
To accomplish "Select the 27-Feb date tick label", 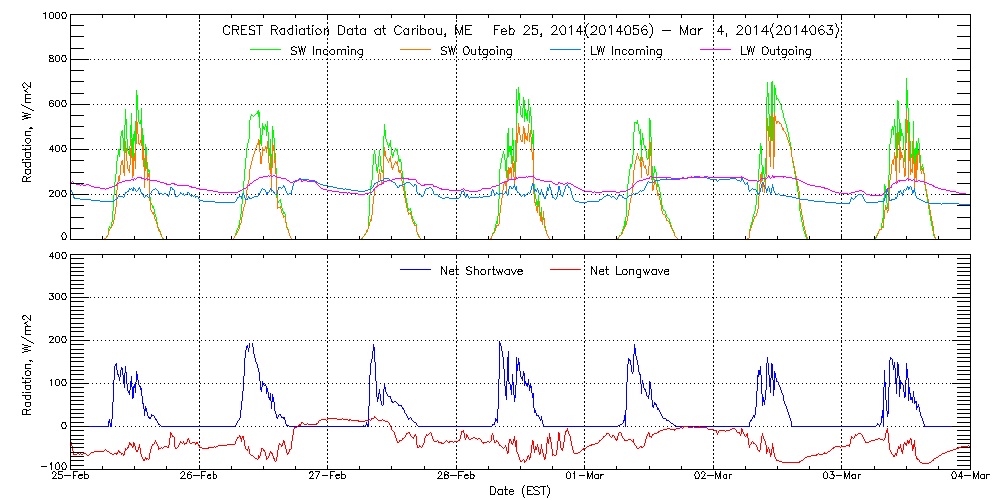I will tap(328, 476).
